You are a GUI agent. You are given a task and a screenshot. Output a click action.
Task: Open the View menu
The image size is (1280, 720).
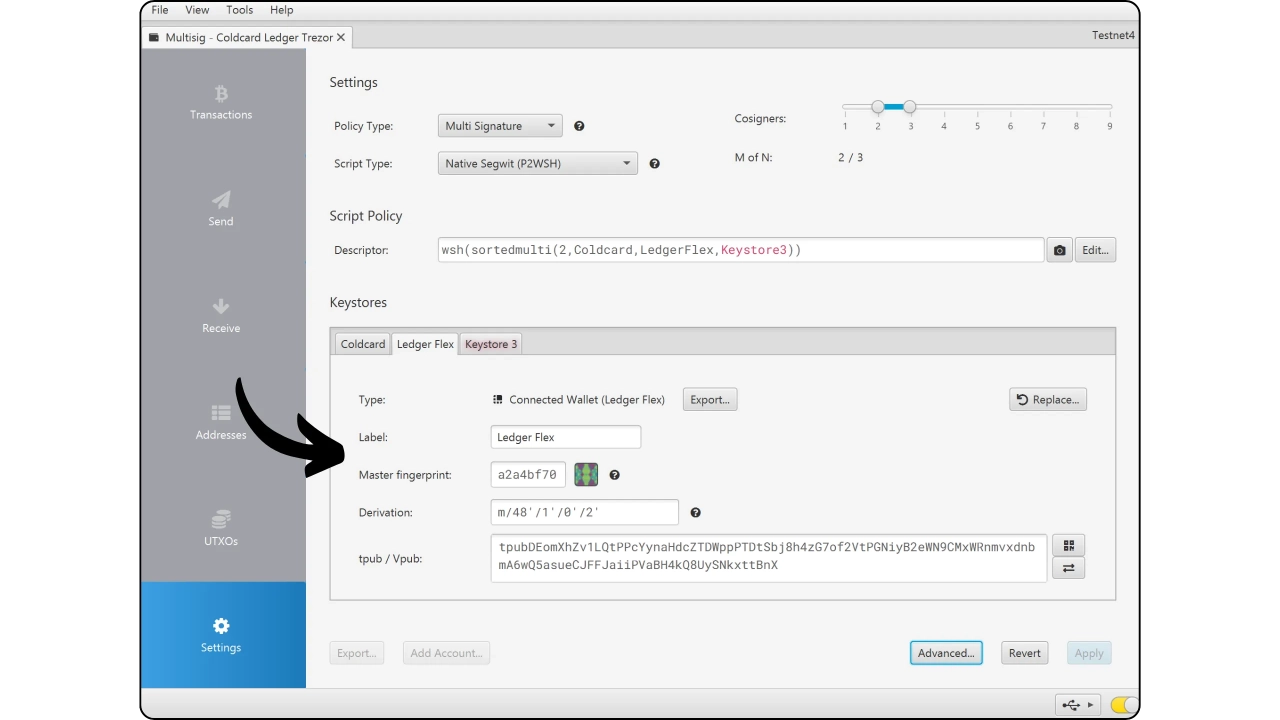click(197, 10)
